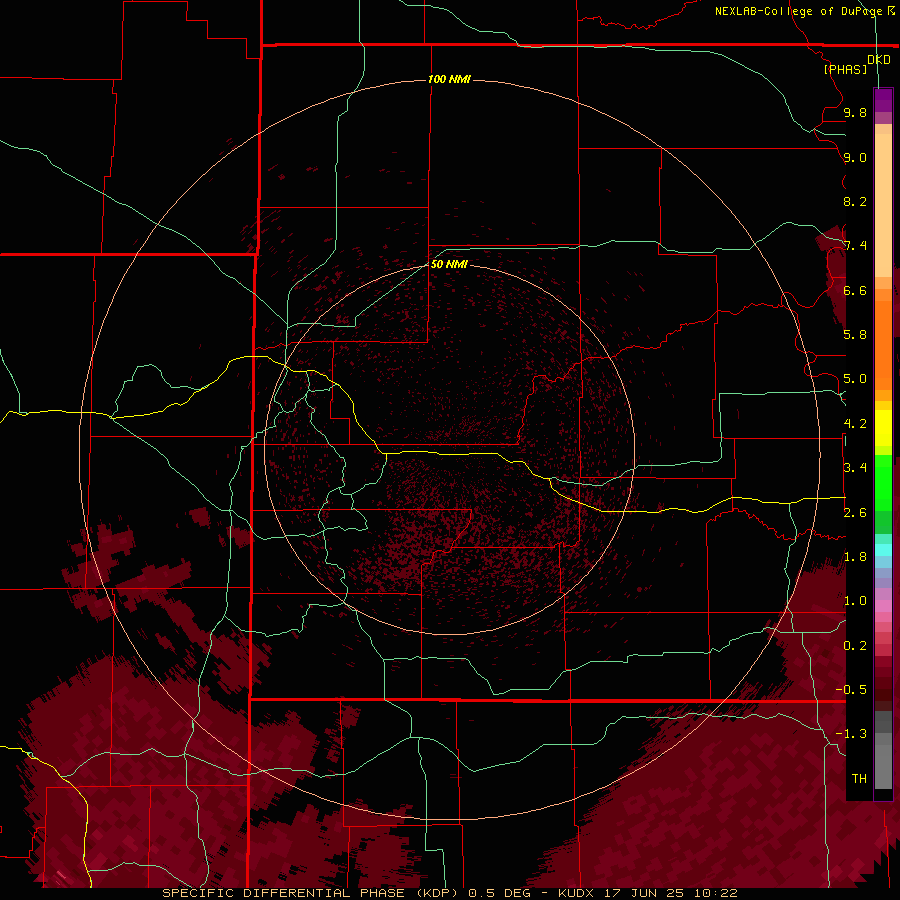Click the 17 JUN 25 10:22 timestamp
This screenshot has width=900, height=900.
click(670, 893)
